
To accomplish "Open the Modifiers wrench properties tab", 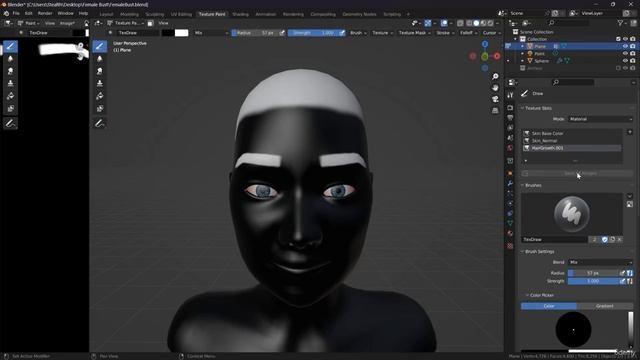I will [x=510, y=183].
